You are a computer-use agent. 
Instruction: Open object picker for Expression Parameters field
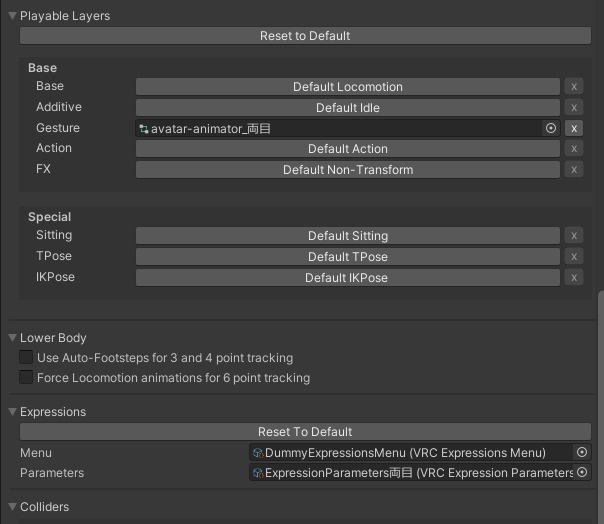pyautogui.click(x=582, y=472)
